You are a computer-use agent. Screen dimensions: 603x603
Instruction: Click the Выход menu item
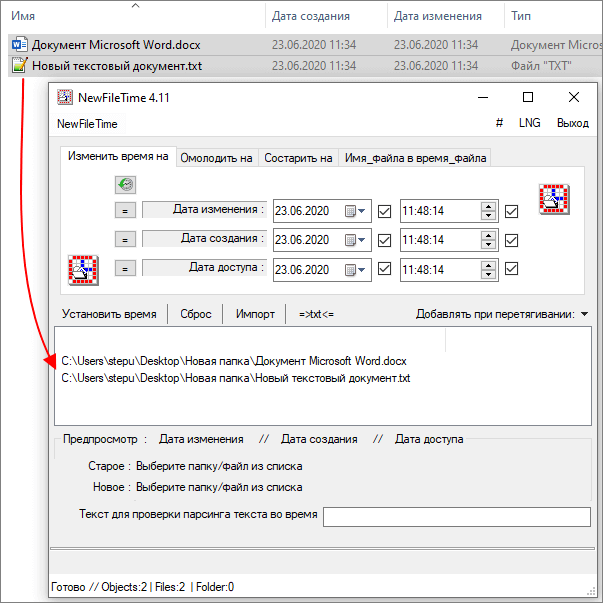(x=573, y=123)
